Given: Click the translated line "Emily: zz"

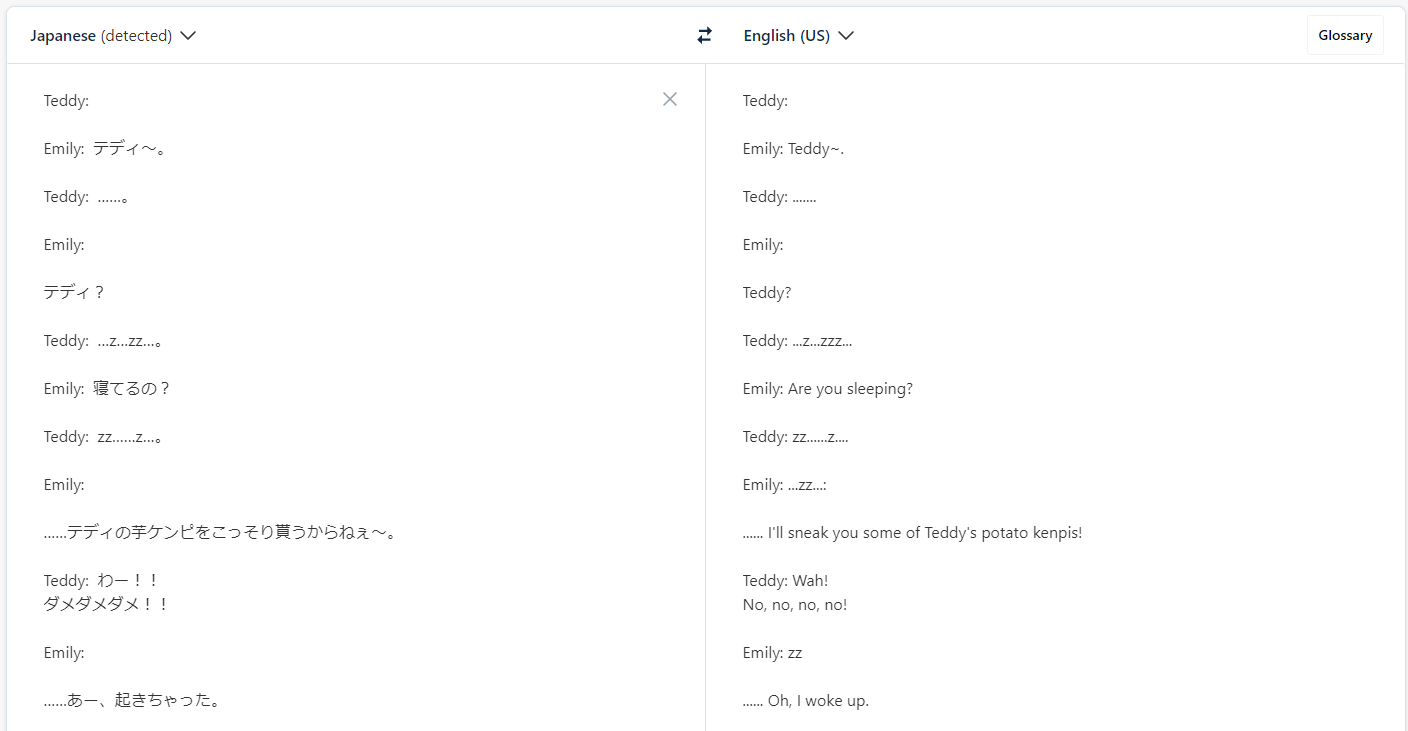Looking at the screenshot, I should [772, 653].
